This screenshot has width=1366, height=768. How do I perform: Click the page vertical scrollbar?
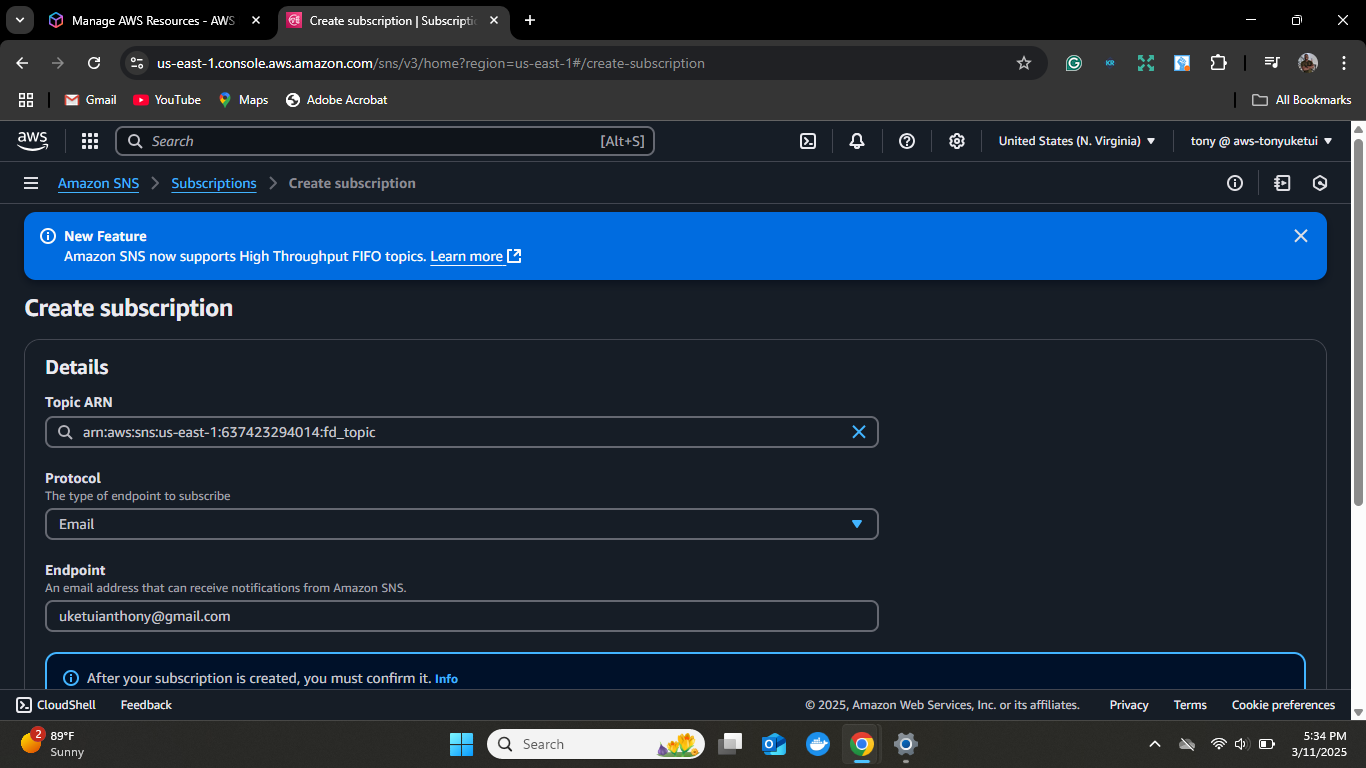coord(1358,320)
